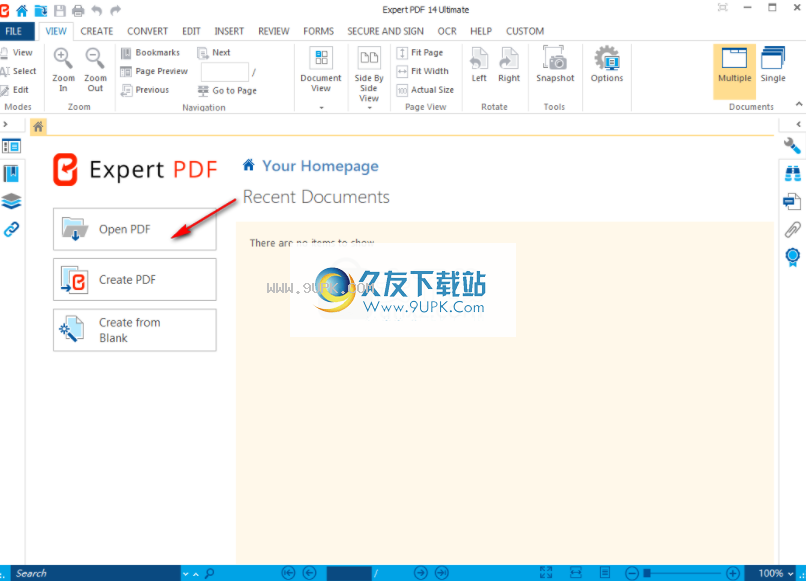Open the layers sidebar panel
The image size is (806, 581).
click(x=11, y=201)
